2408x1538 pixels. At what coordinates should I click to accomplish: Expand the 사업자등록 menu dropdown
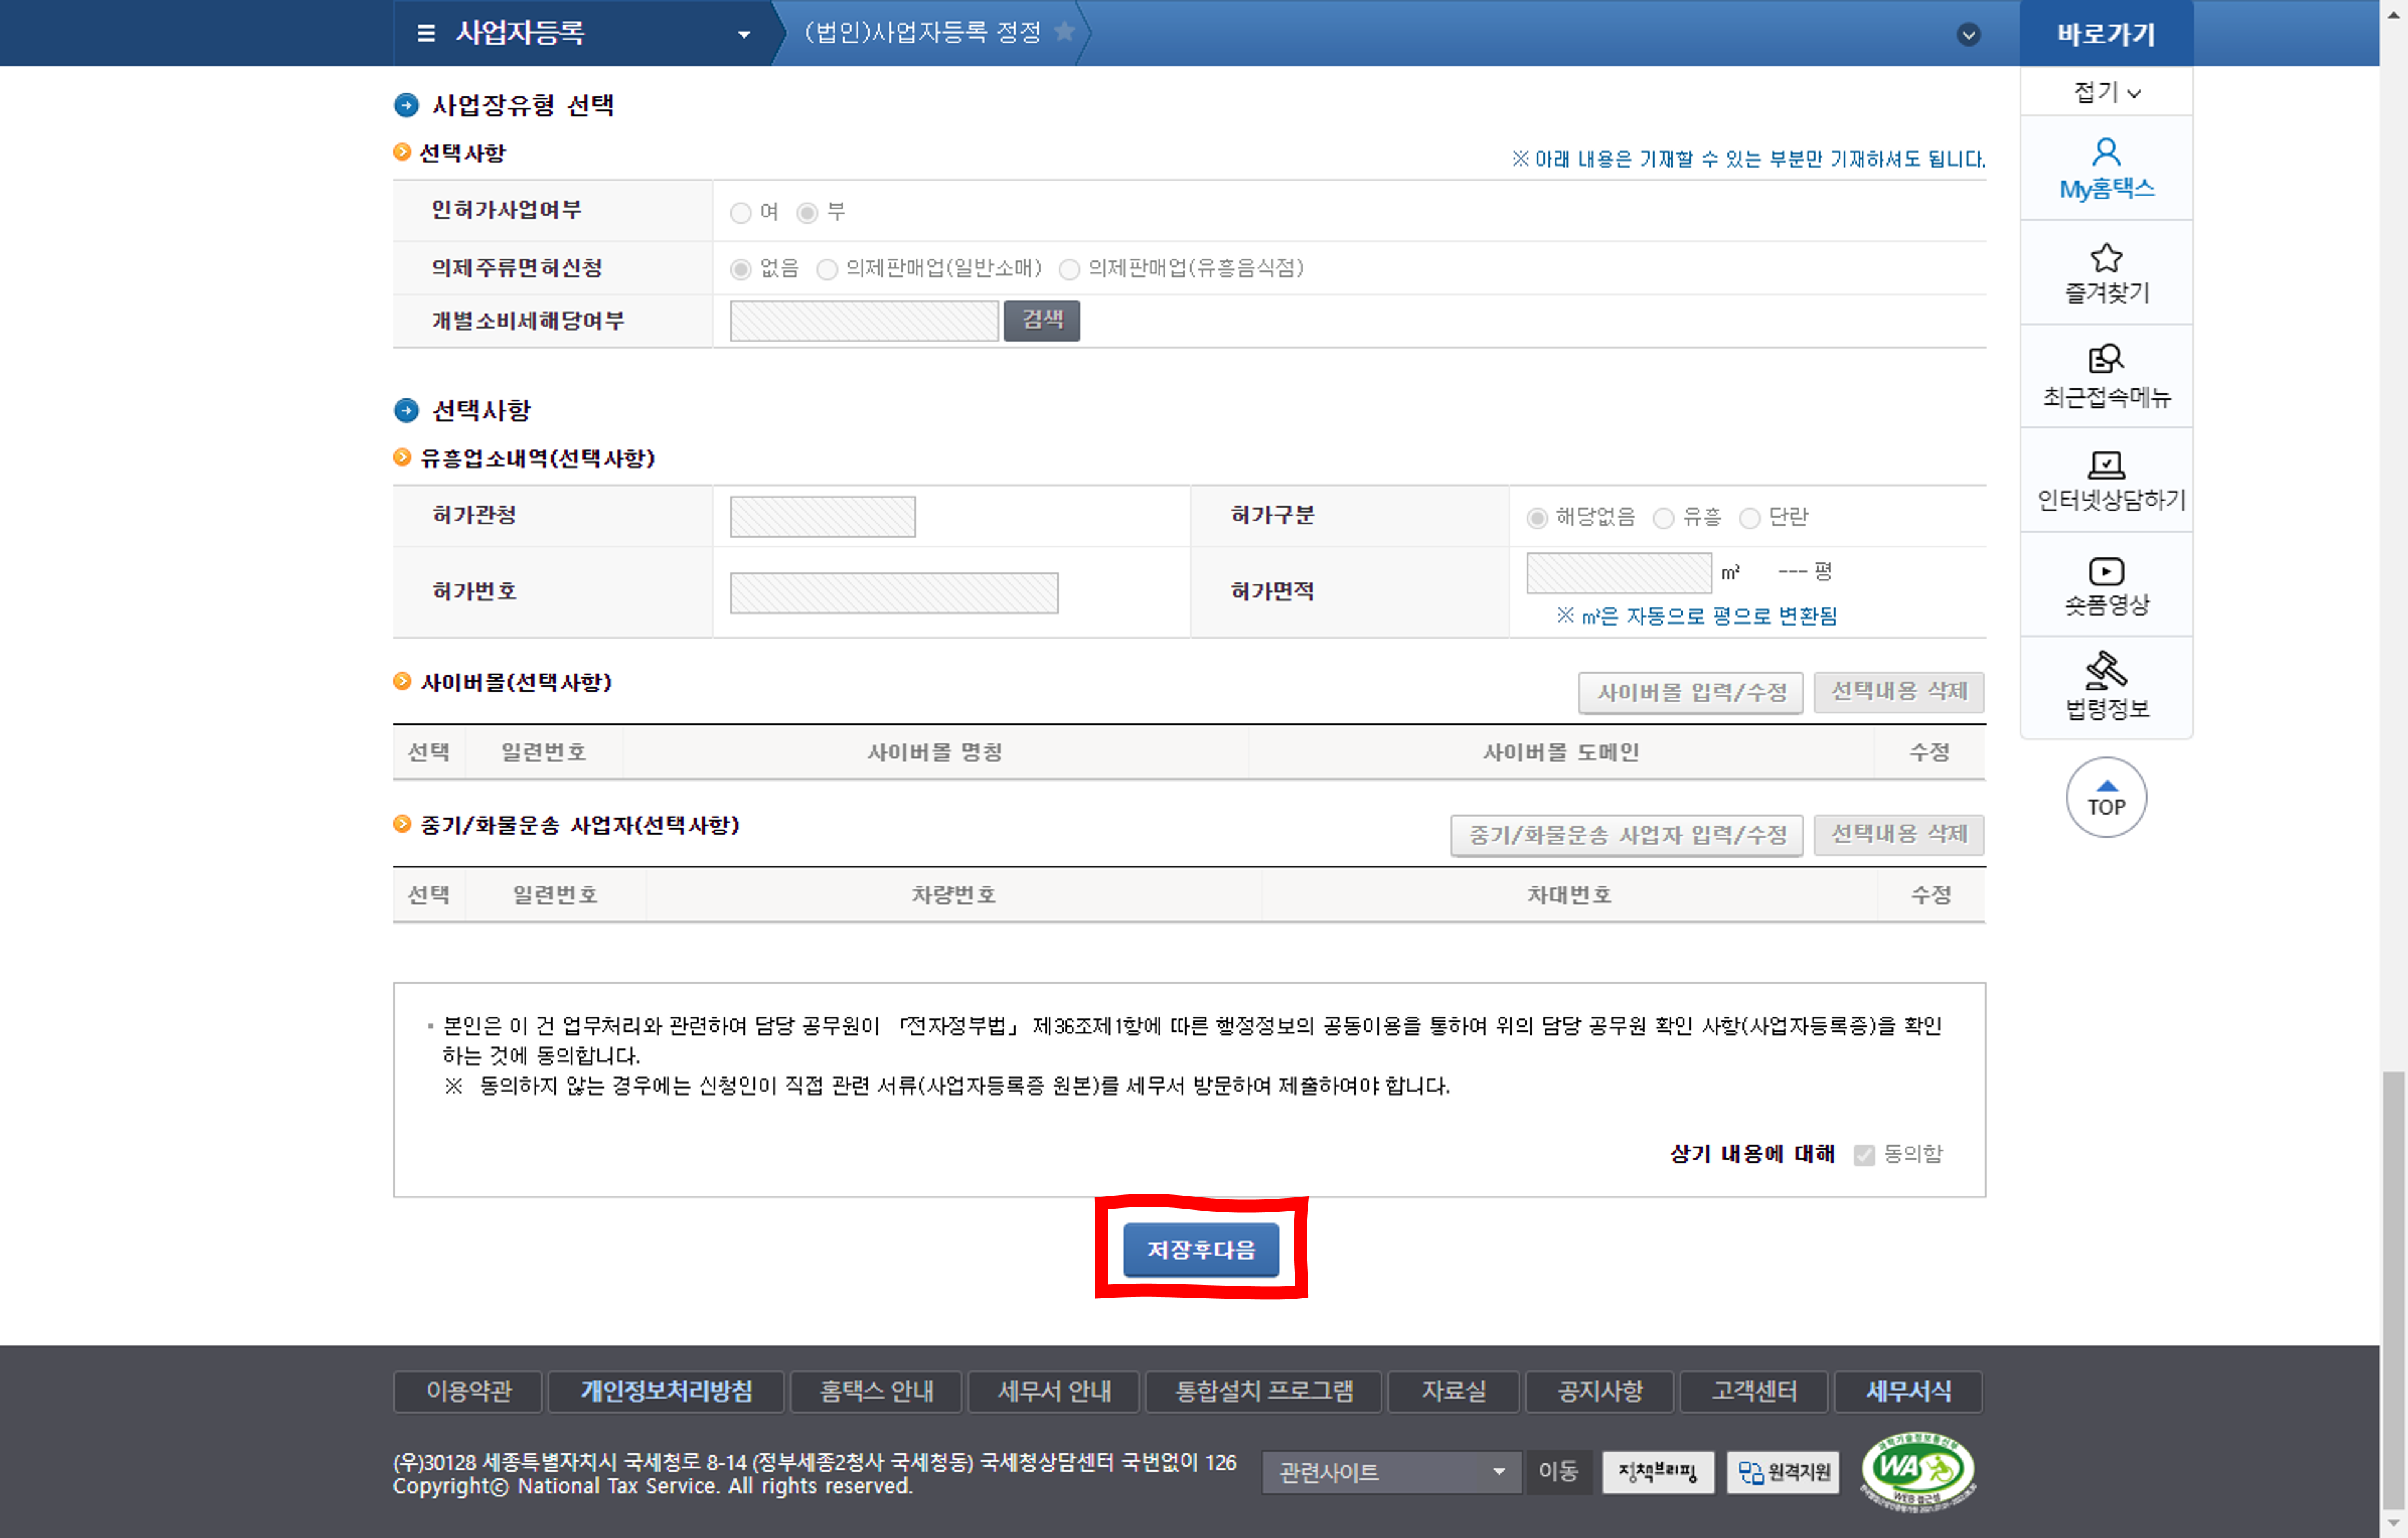(744, 34)
